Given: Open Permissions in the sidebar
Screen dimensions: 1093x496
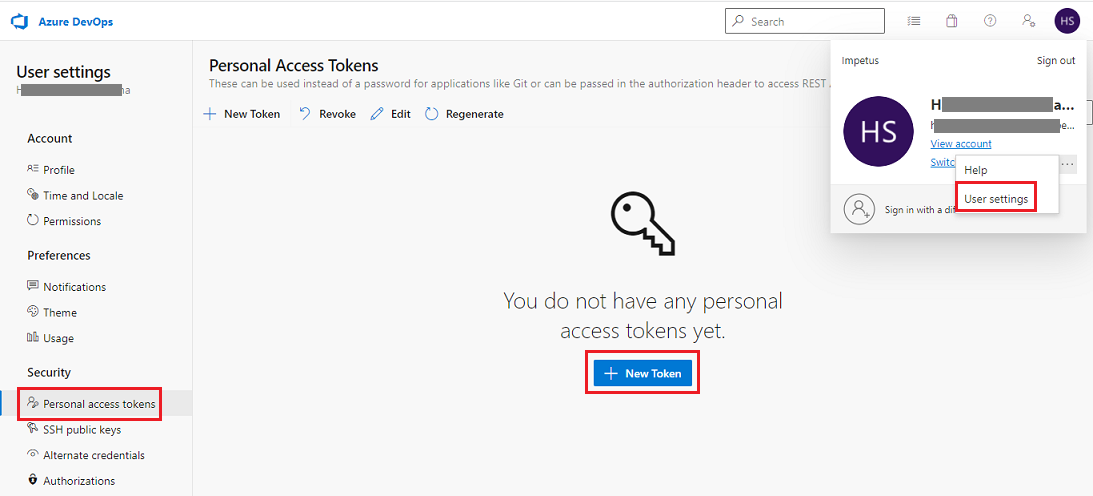Looking at the screenshot, I should (72, 222).
